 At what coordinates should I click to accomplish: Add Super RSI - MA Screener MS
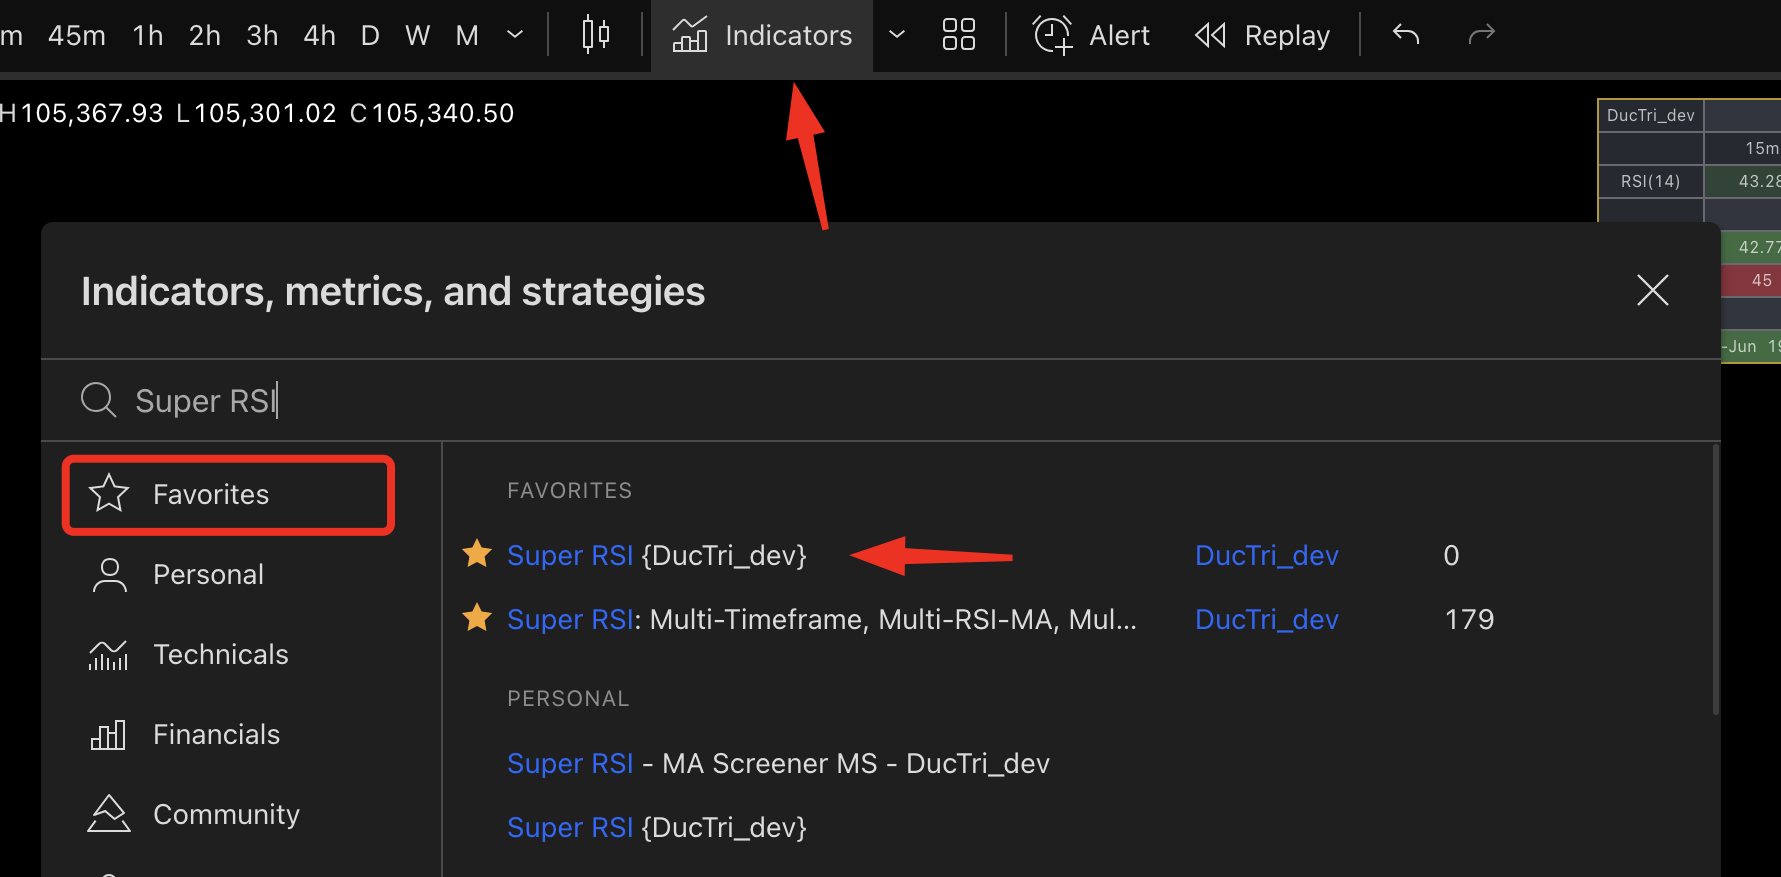click(x=778, y=763)
